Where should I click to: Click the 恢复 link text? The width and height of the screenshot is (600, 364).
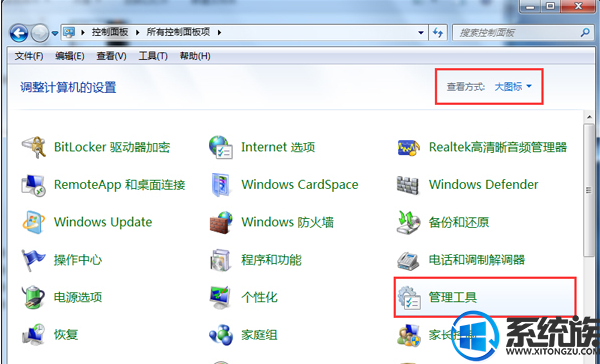(66, 335)
